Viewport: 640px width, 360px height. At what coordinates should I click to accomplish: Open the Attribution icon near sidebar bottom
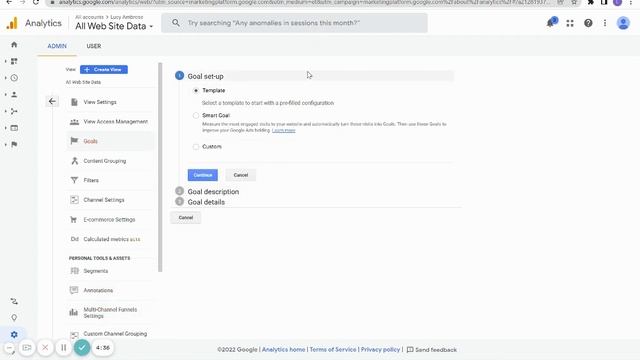point(14,301)
